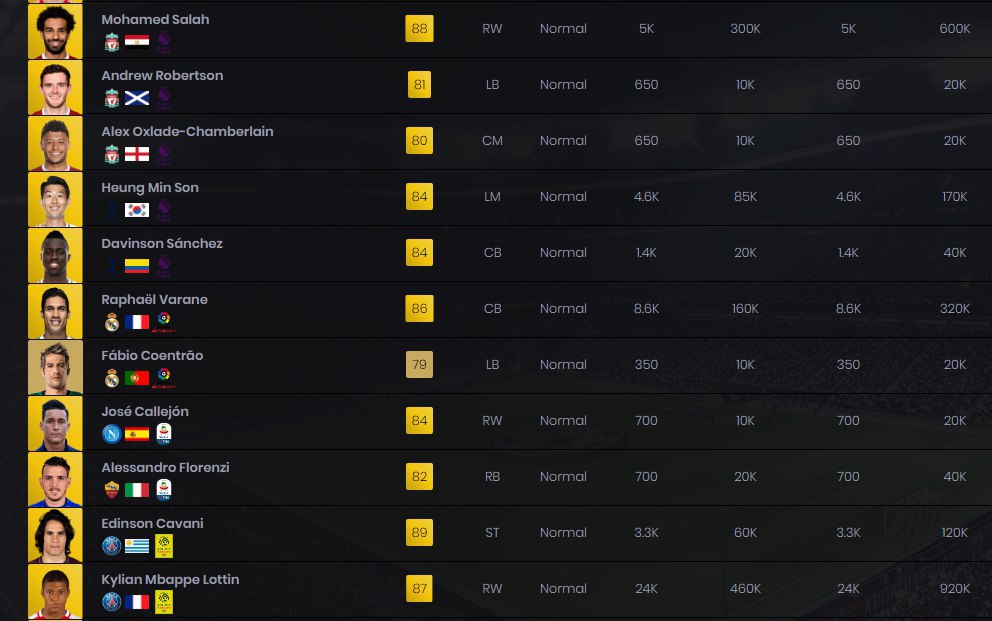Click the Napoli badge under José Callejón
This screenshot has width=992, height=621.
click(112, 434)
